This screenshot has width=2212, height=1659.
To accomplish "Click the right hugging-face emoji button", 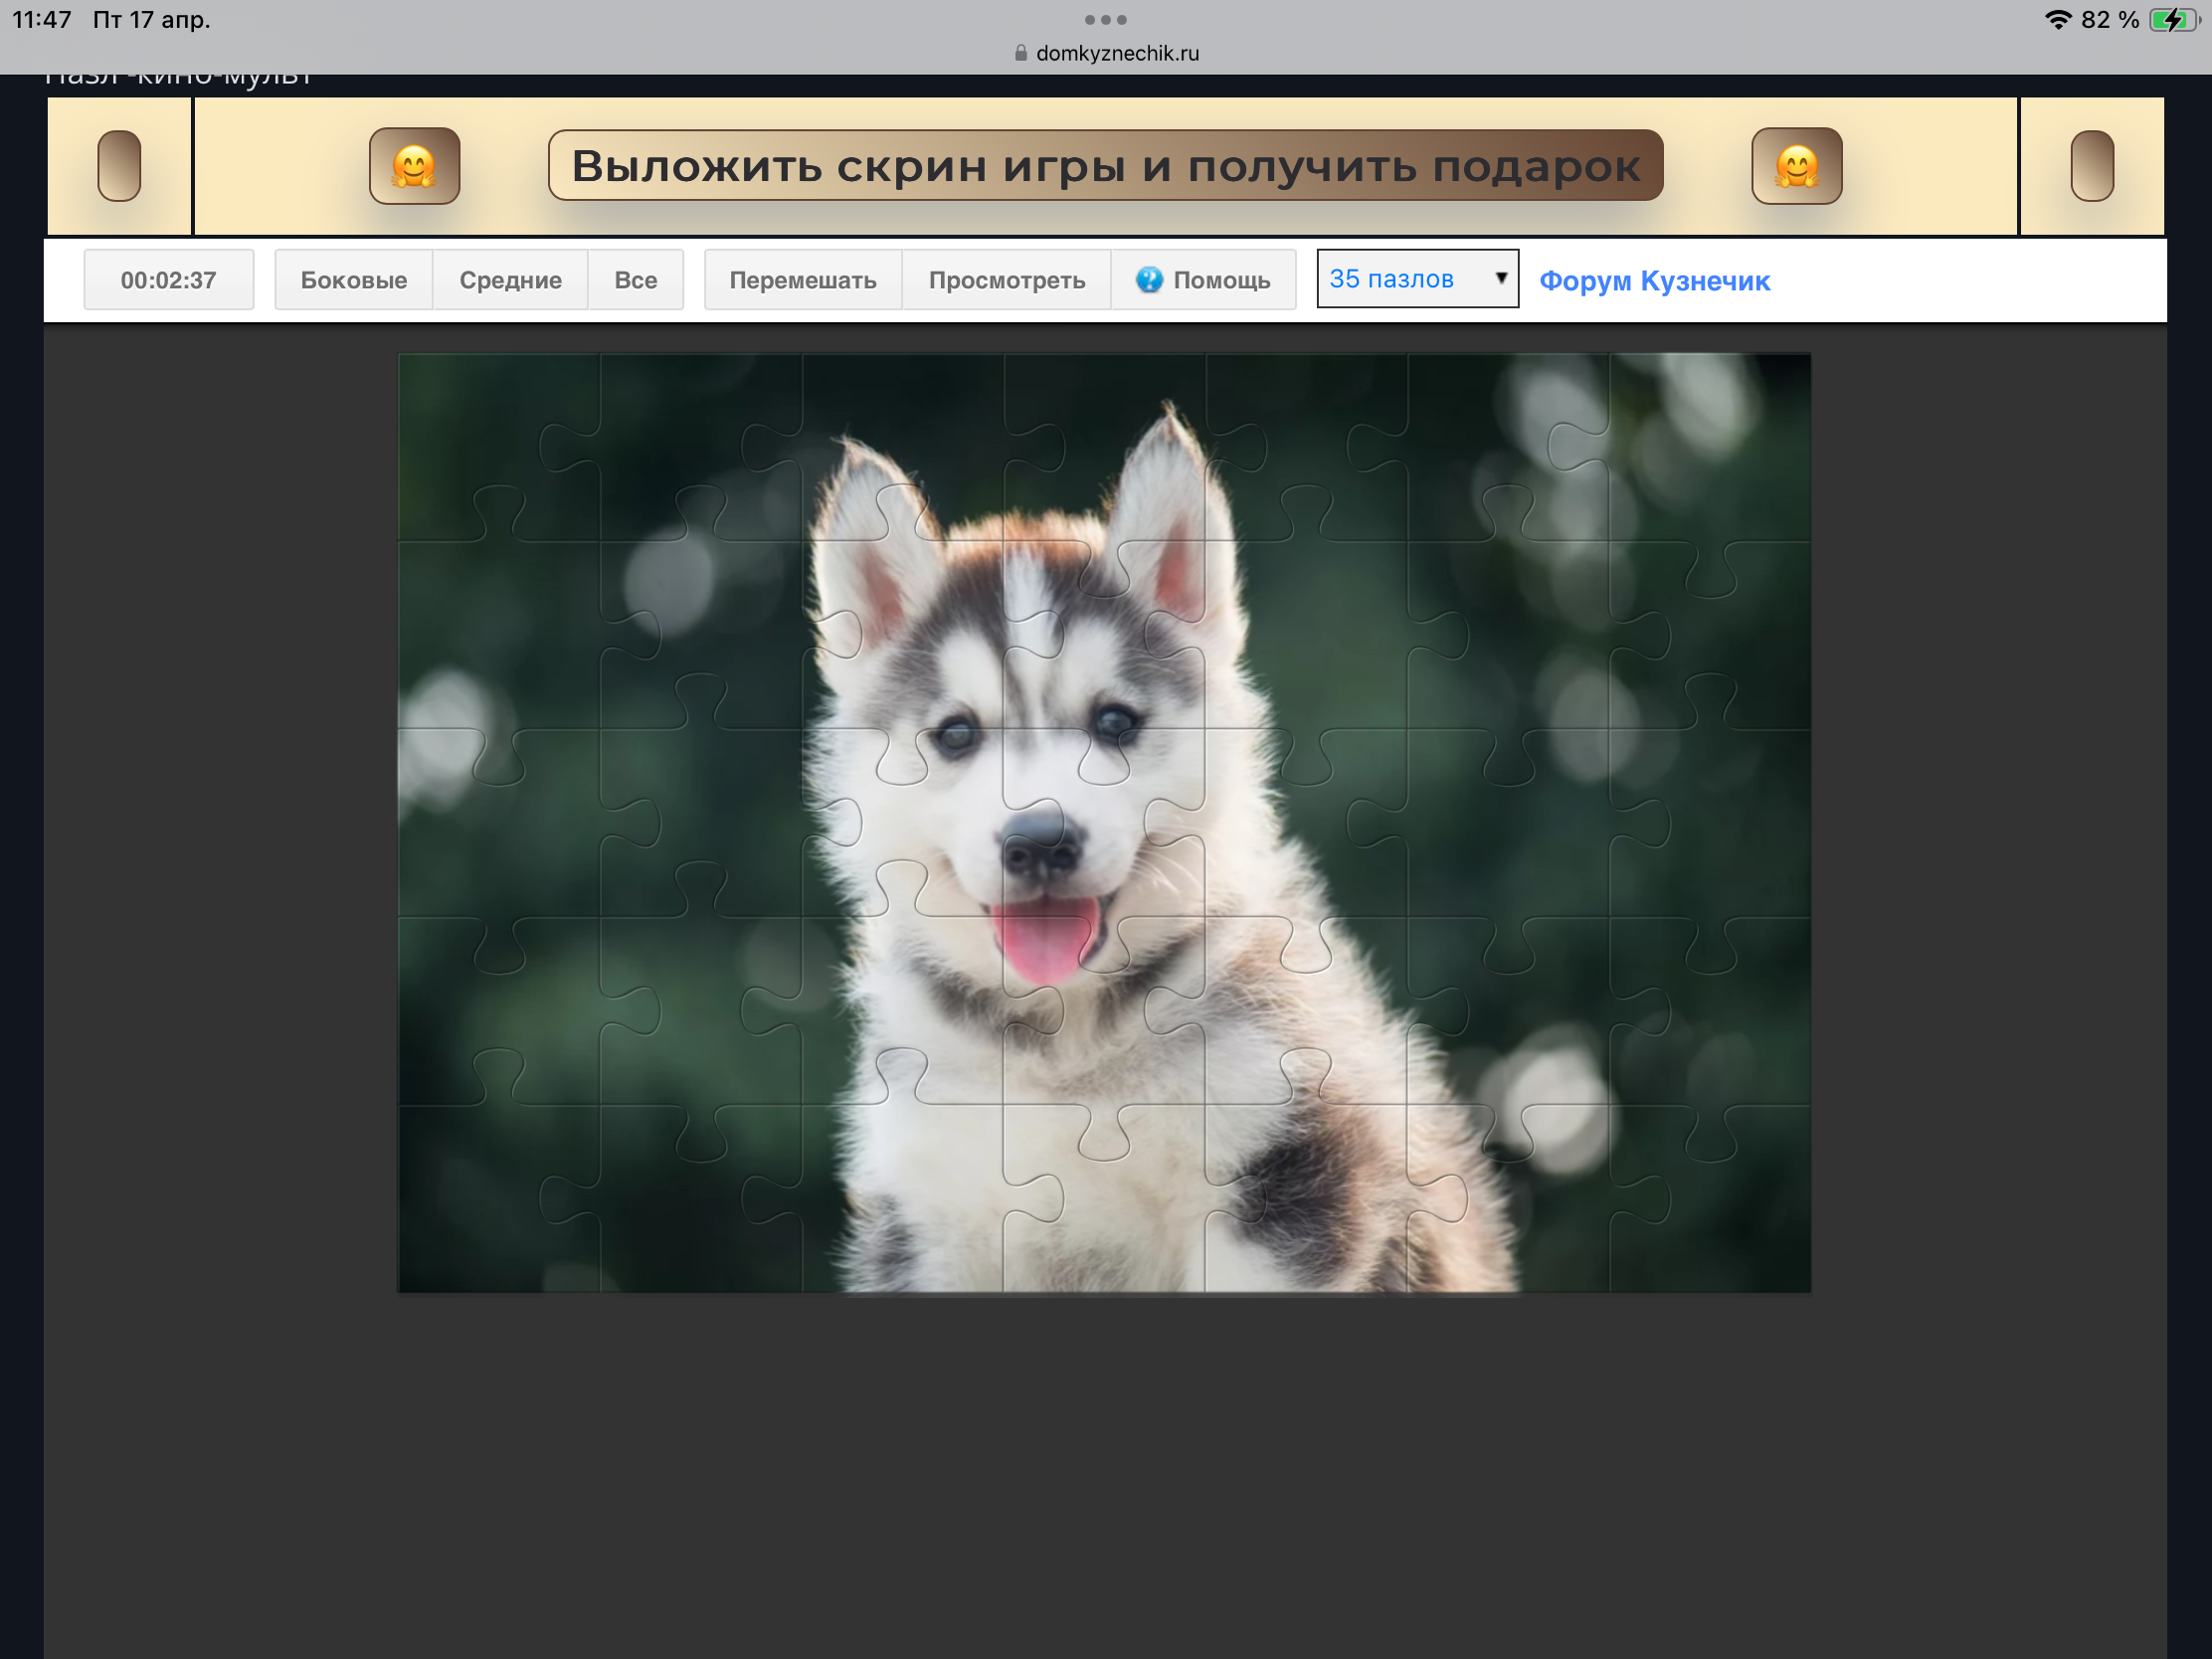I will pos(1796,166).
